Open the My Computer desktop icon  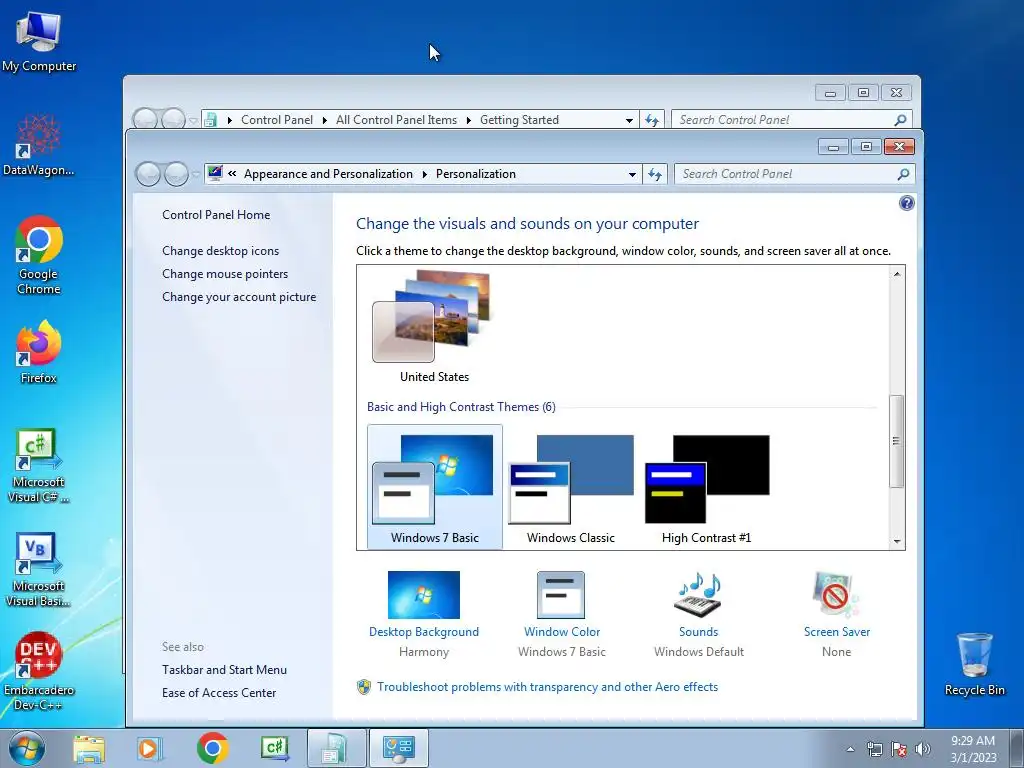pyautogui.click(x=39, y=41)
